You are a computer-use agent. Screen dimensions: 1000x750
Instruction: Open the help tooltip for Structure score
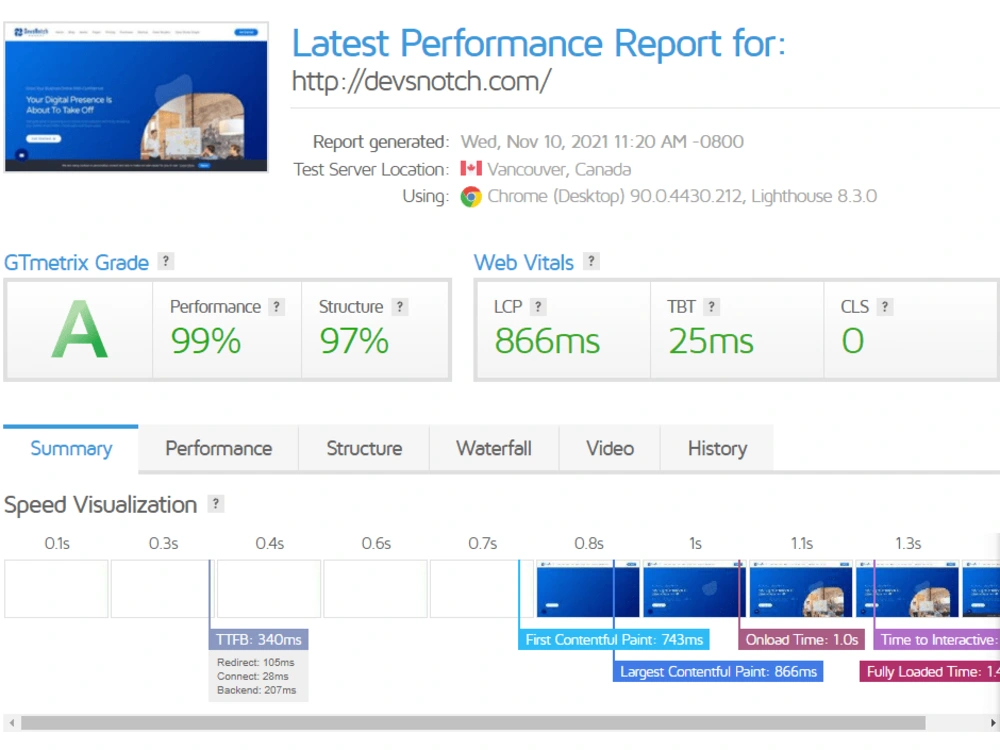(400, 307)
